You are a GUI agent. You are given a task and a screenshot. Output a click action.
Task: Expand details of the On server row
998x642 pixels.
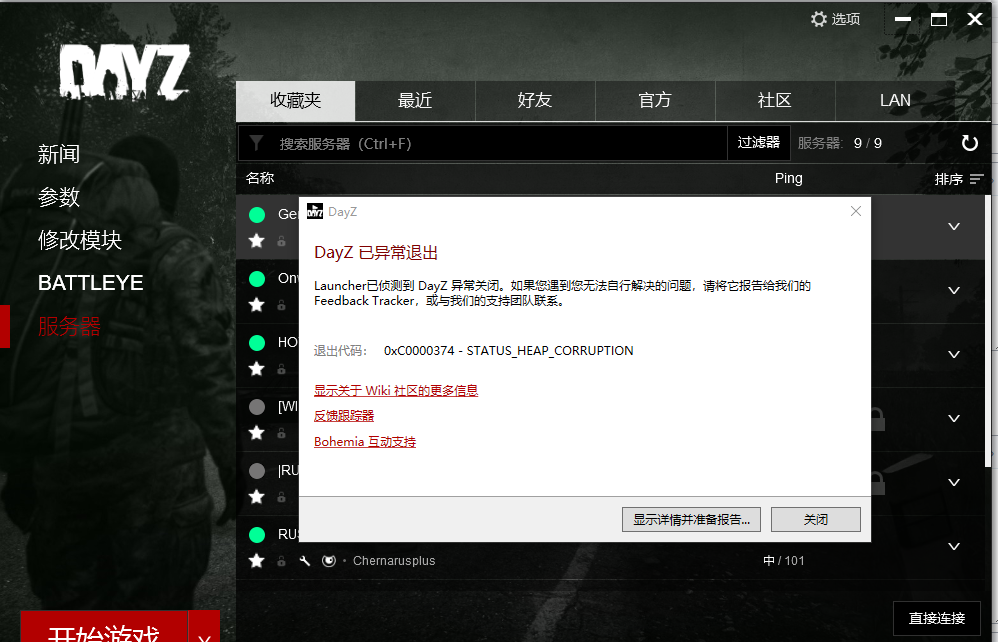tap(954, 291)
